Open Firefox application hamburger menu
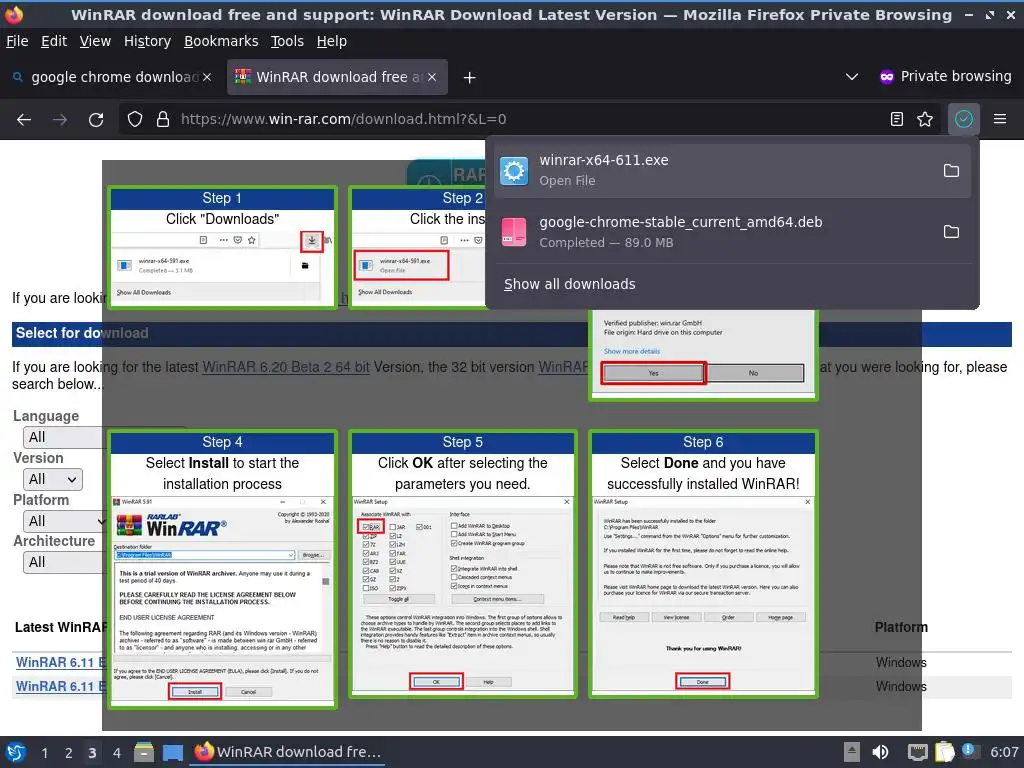Image resolution: width=1024 pixels, height=768 pixels. coord(1000,119)
